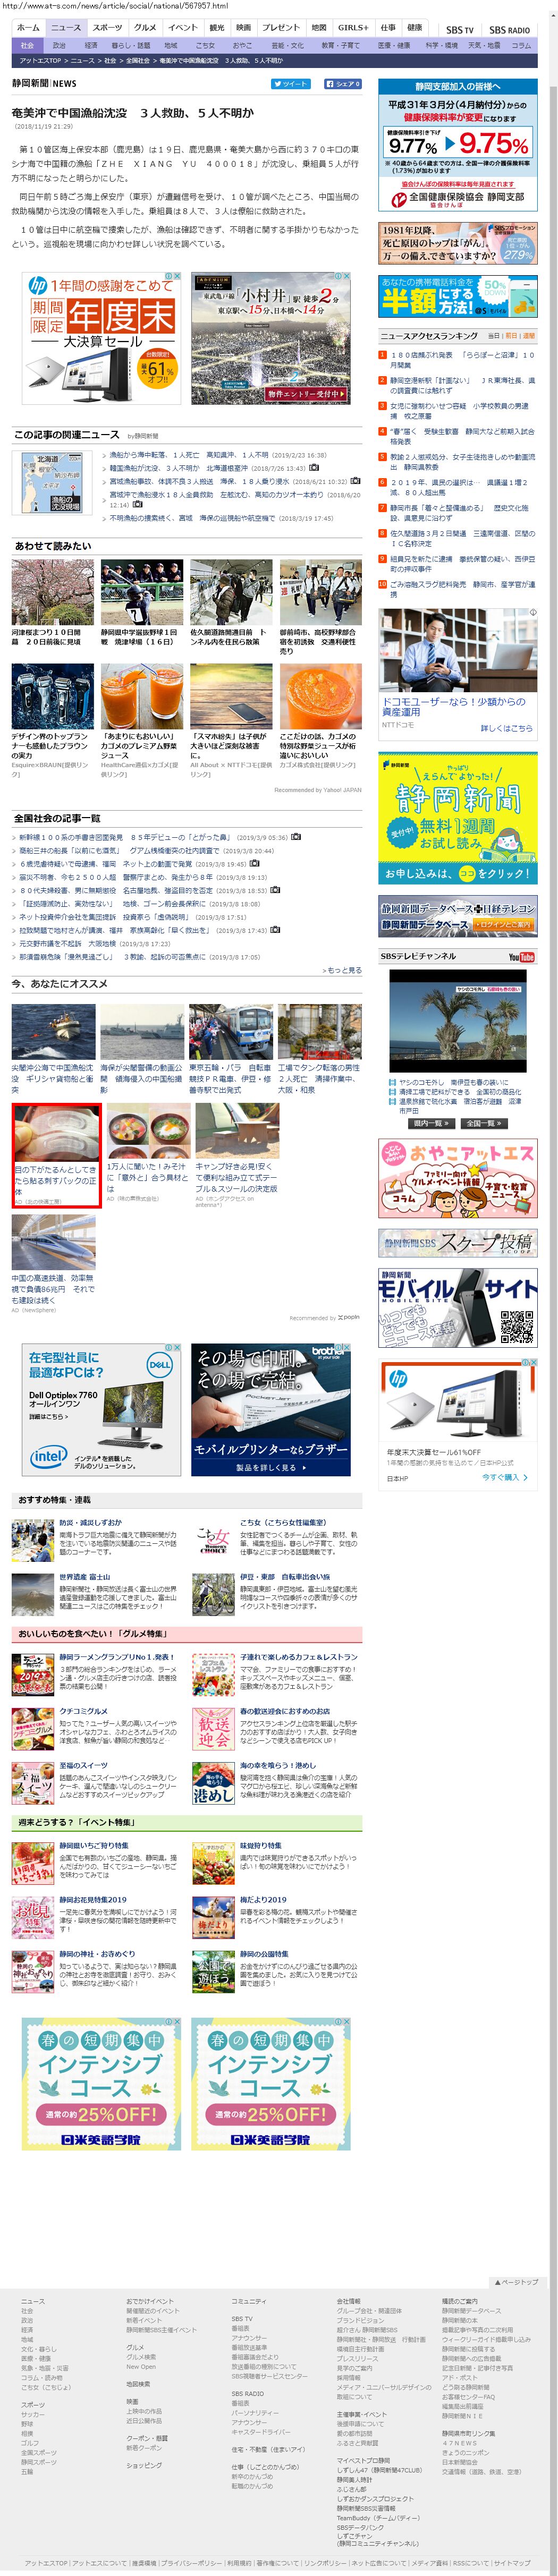Open the こち女 feature link
The height and width of the screenshot is (2576, 558).
283,1522
